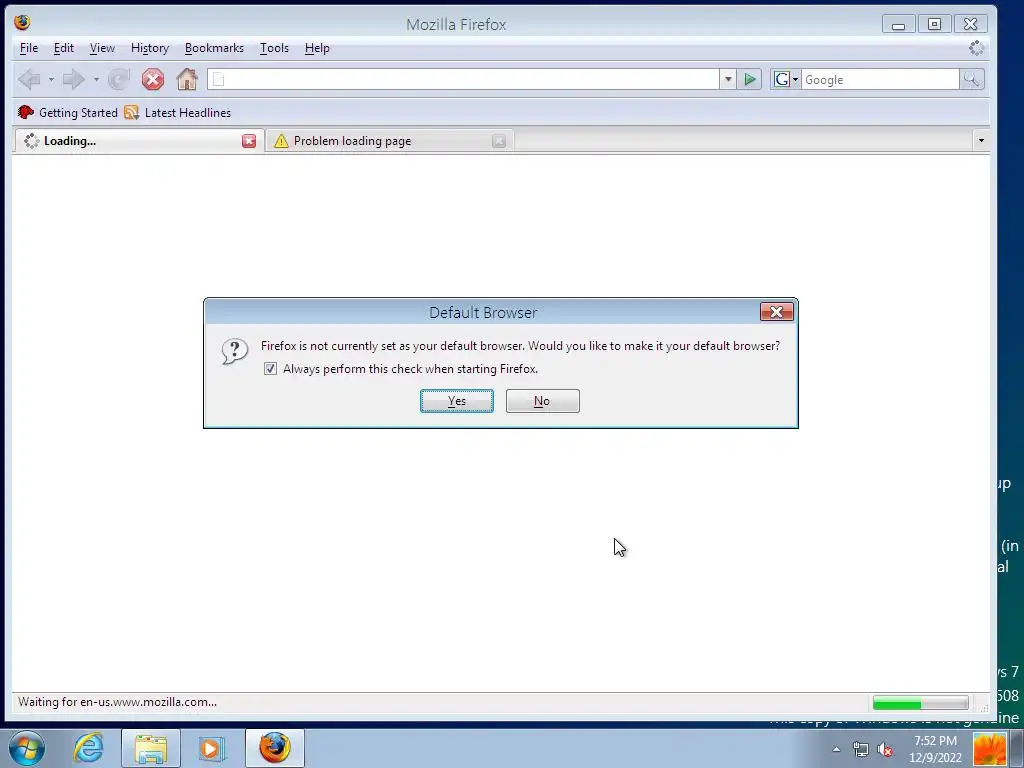The width and height of the screenshot is (1024, 768).
Task: Open the Tools menu
Action: click(274, 48)
